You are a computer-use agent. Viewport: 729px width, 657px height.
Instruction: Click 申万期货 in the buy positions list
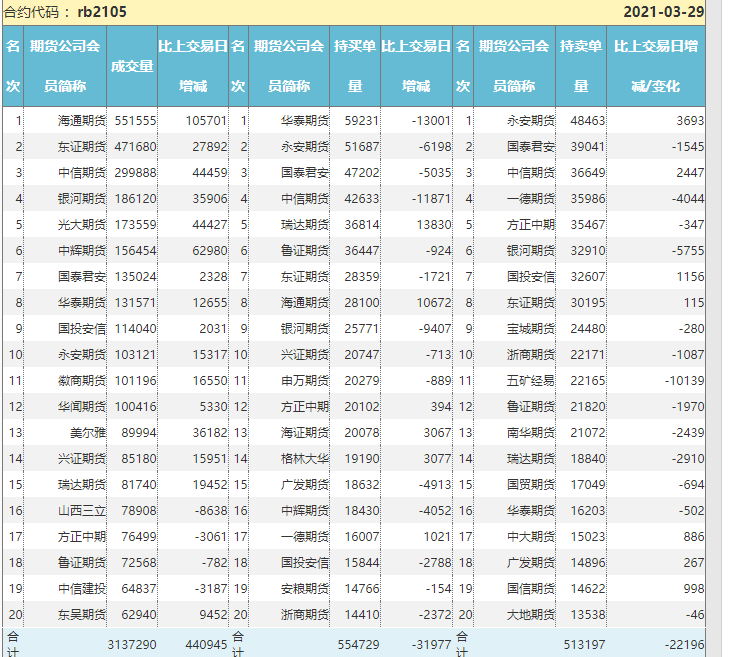click(304, 380)
